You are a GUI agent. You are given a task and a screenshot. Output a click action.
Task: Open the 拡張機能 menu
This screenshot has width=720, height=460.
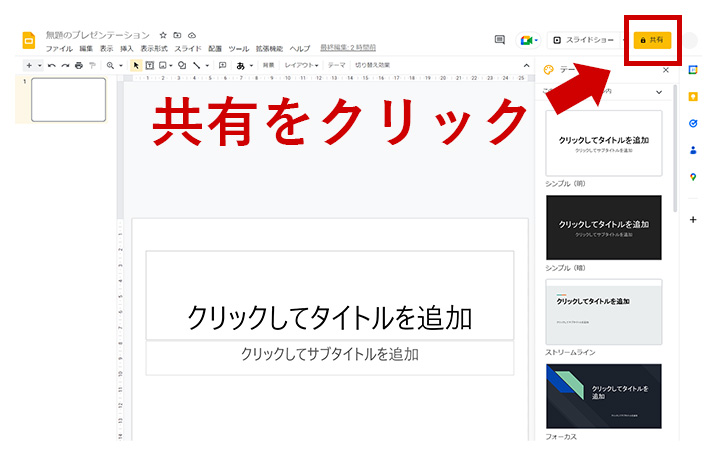(269, 48)
